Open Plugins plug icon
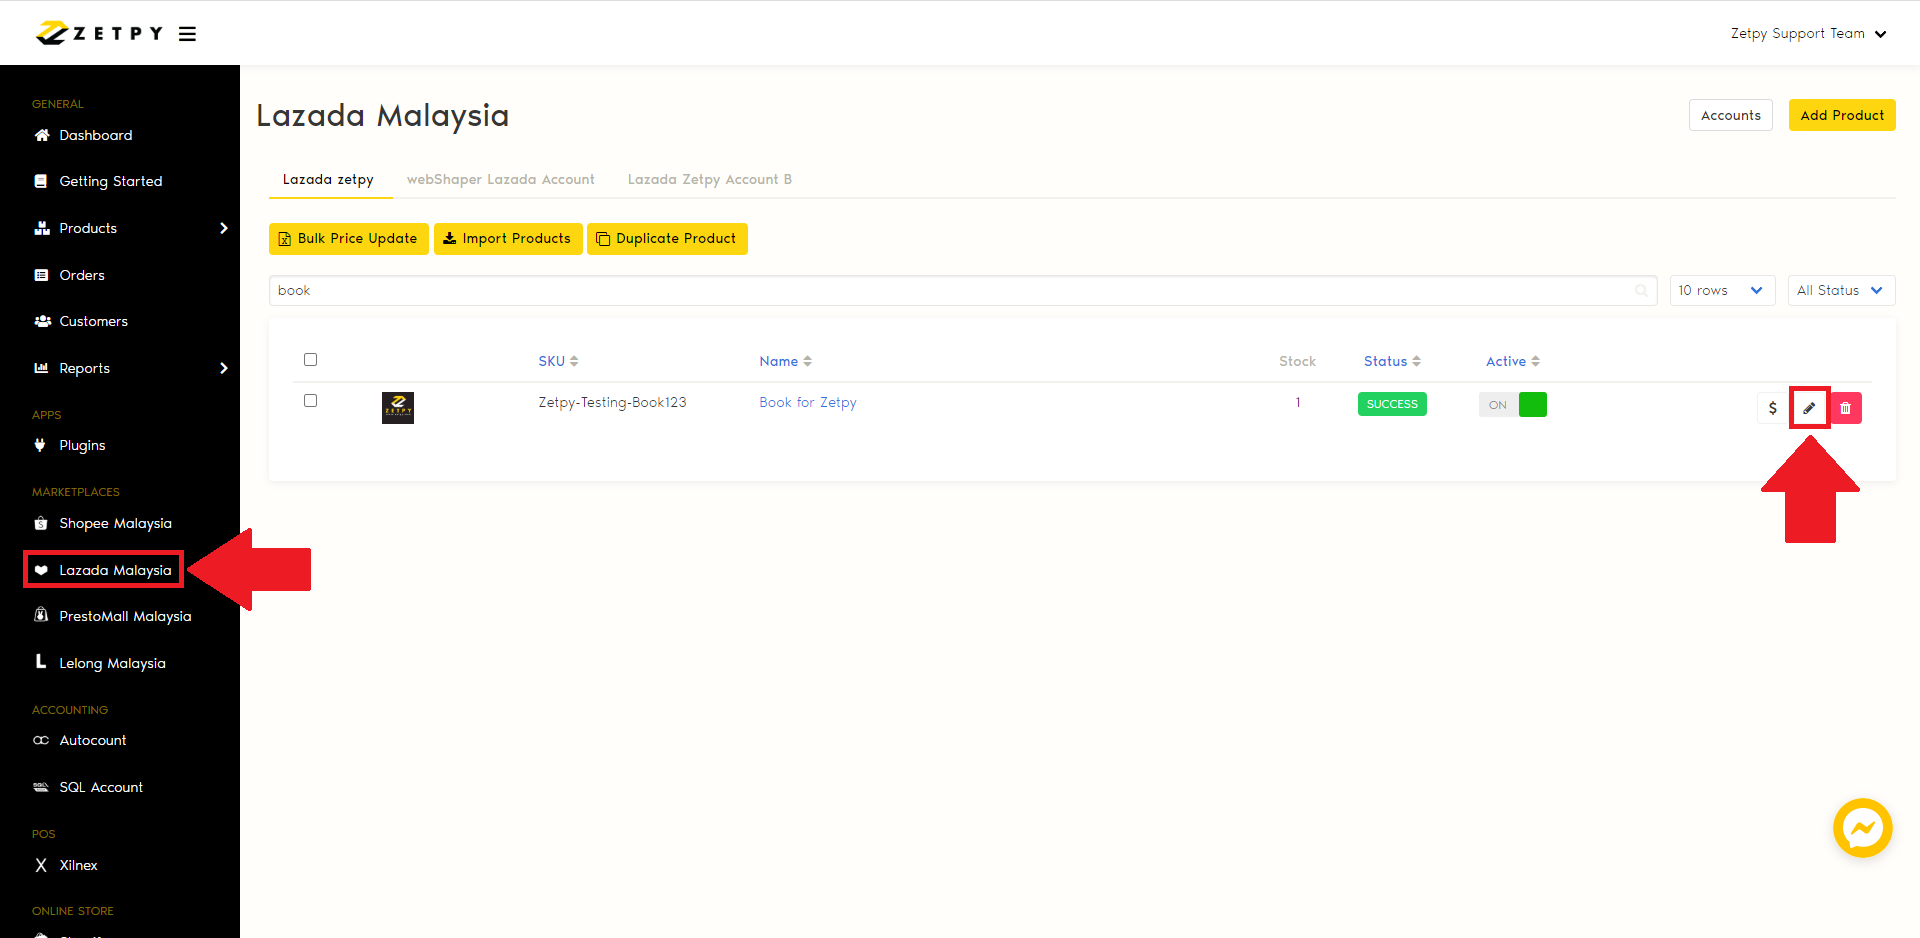 40,445
